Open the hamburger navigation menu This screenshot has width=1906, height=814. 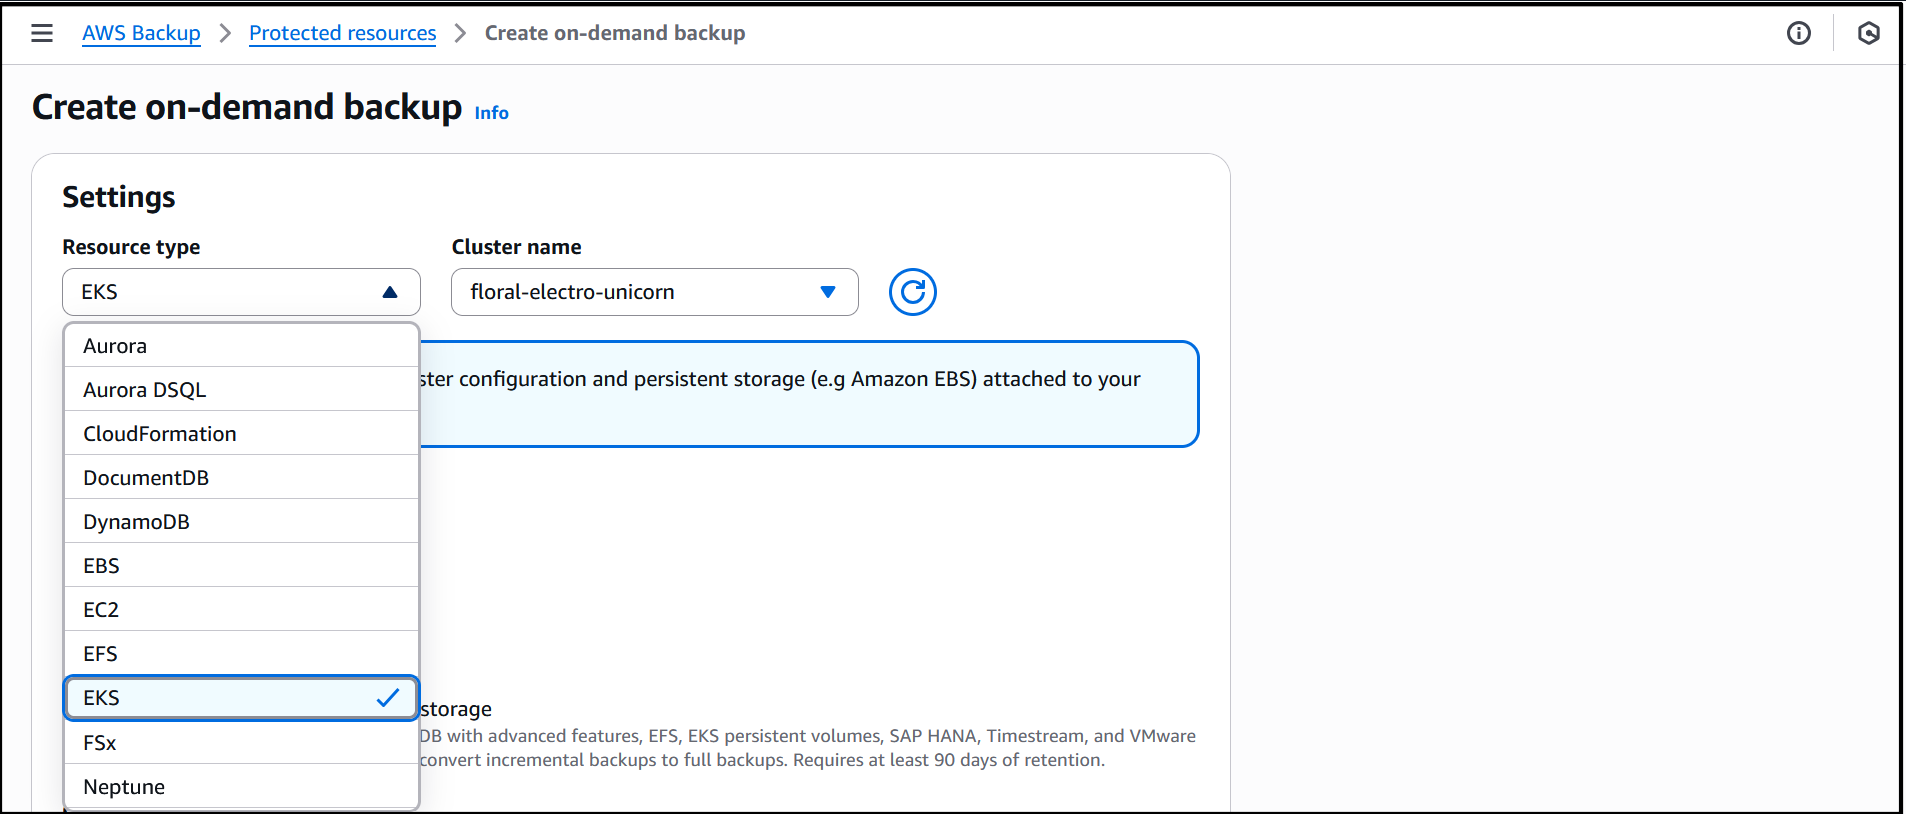tap(42, 33)
